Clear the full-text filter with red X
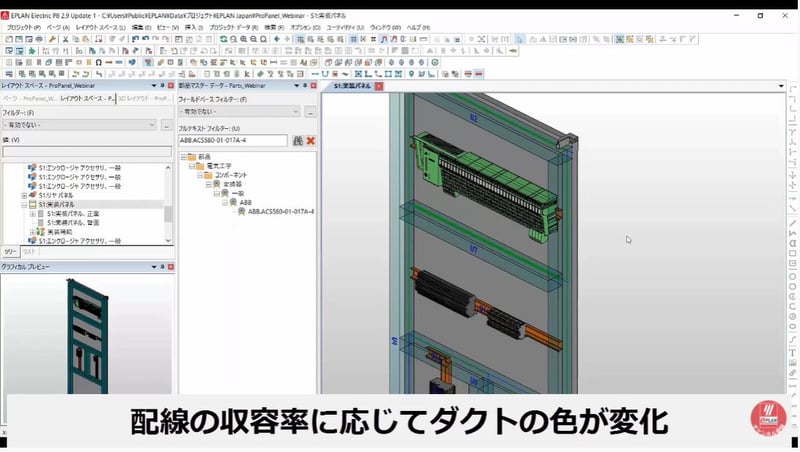The height and width of the screenshot is (452, 800). pos(311,140)
